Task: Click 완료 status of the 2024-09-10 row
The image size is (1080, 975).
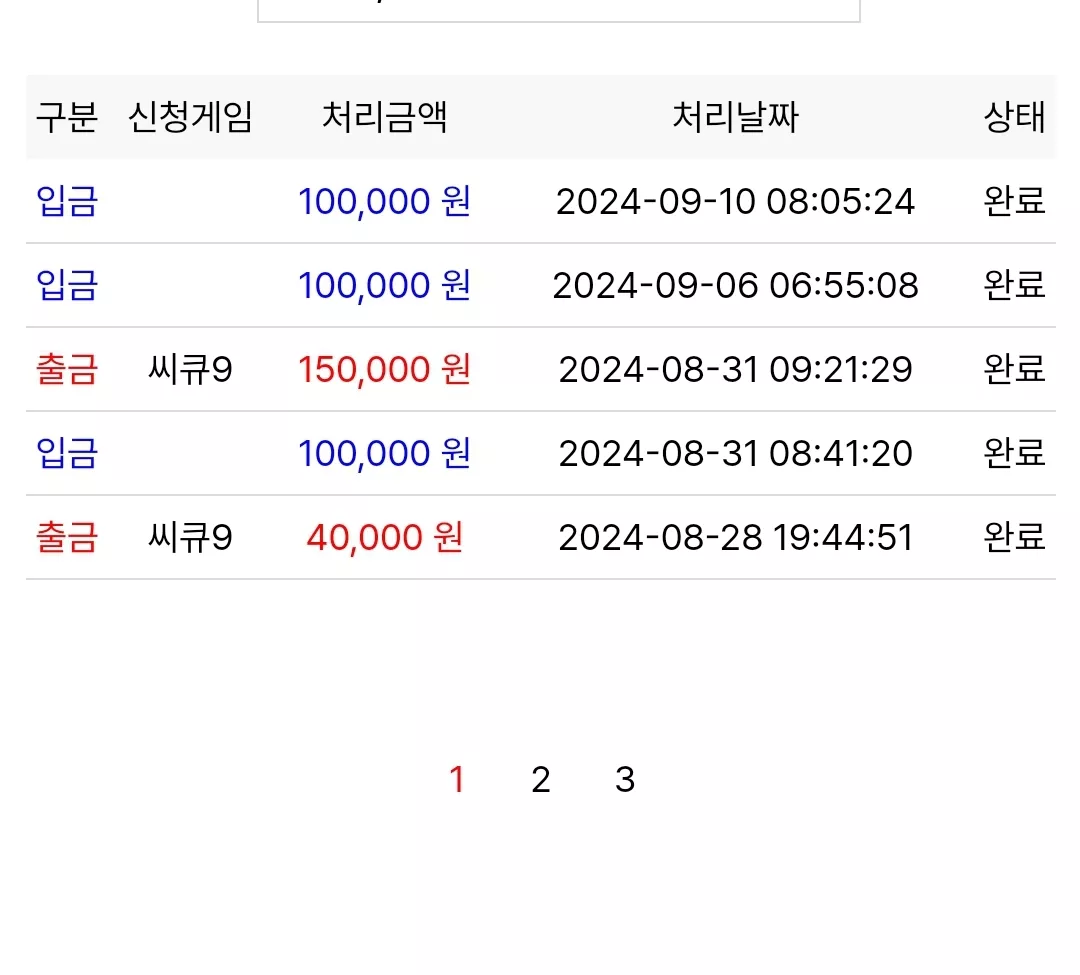Action: tap(1015, 201)
